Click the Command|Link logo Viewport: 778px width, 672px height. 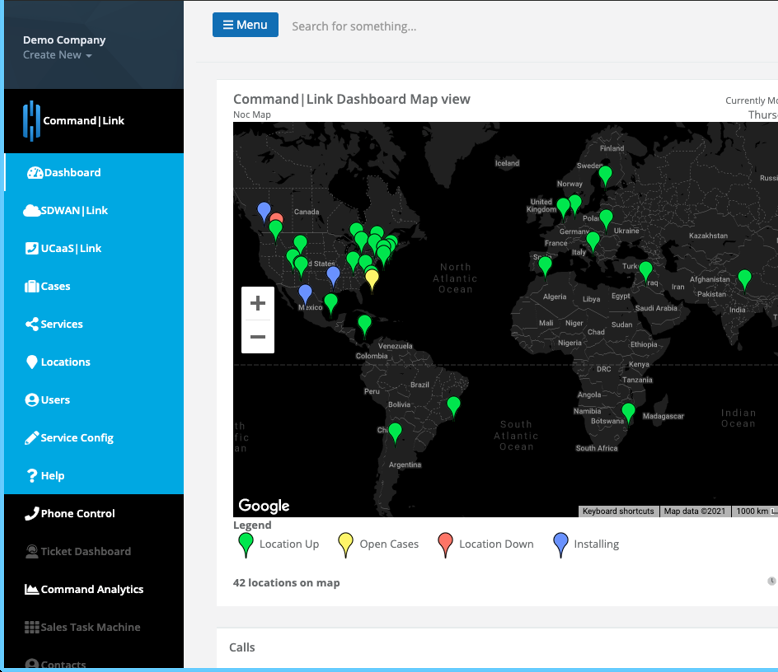73,121
